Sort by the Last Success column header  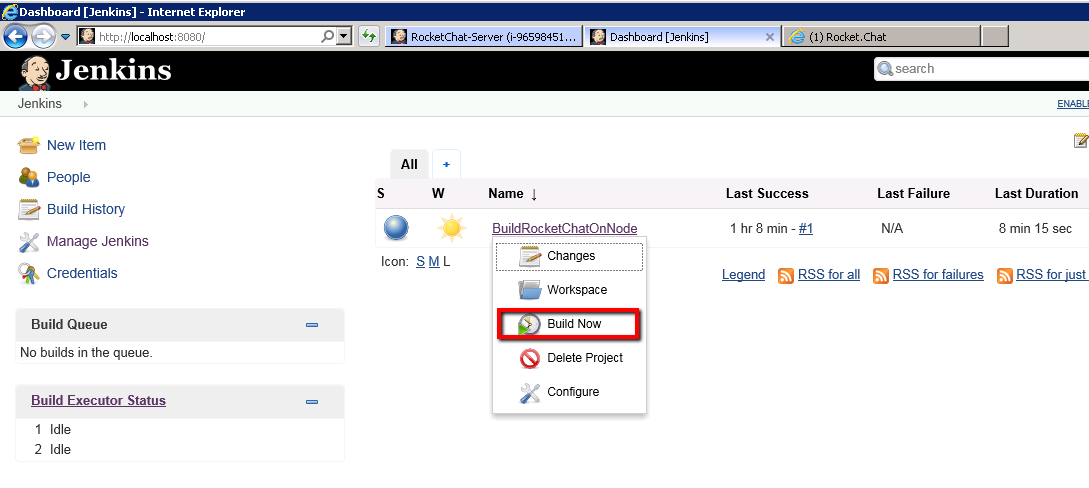(767, 194)
